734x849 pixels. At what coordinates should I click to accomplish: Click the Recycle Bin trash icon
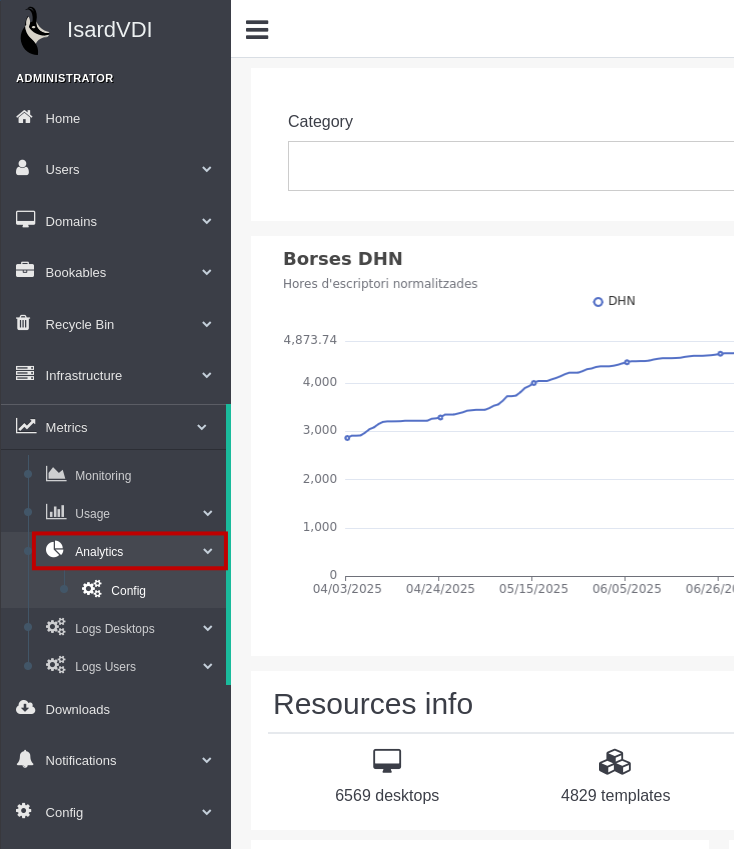25,324
